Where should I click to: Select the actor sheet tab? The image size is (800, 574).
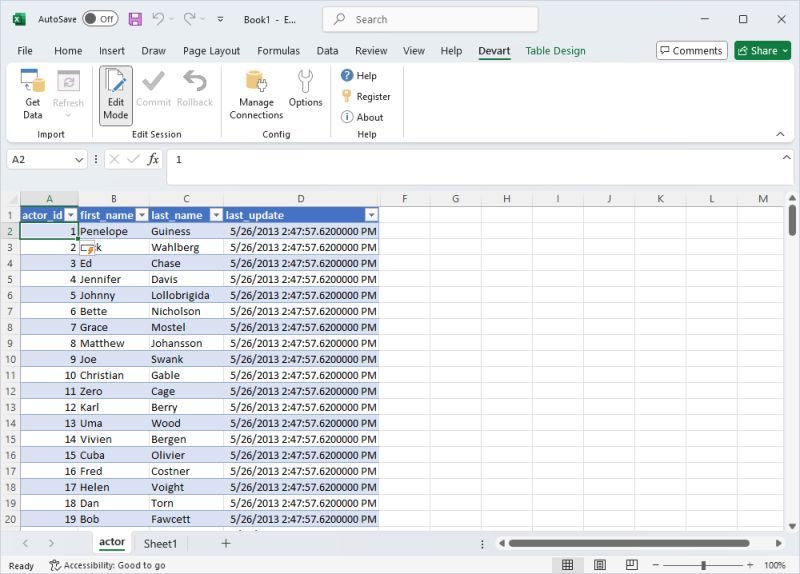[112, 543]
